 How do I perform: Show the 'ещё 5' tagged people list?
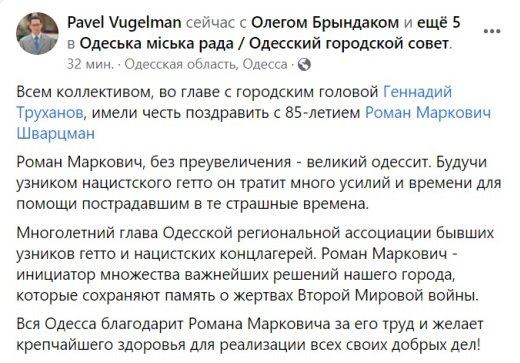pyautogui.click(x=439, y=23)
